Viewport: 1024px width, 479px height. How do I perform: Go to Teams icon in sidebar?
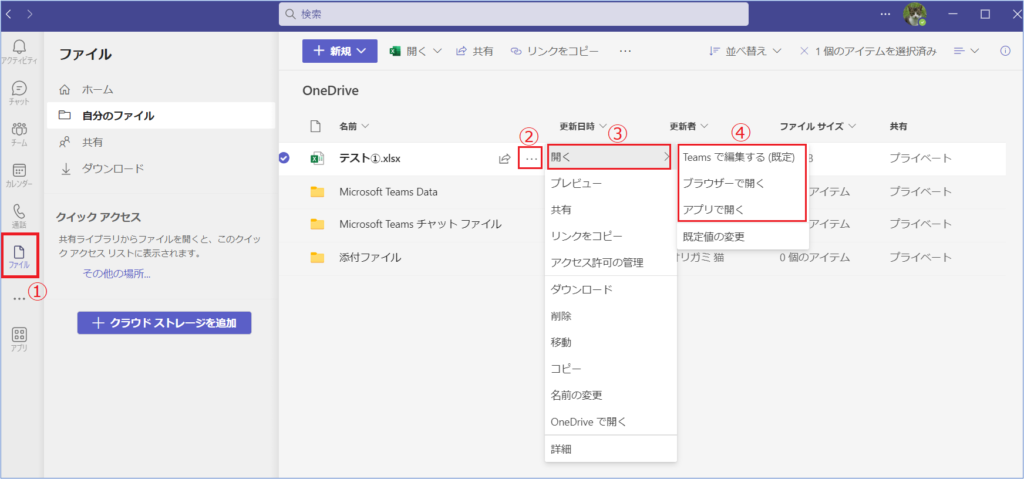(20, 134)
